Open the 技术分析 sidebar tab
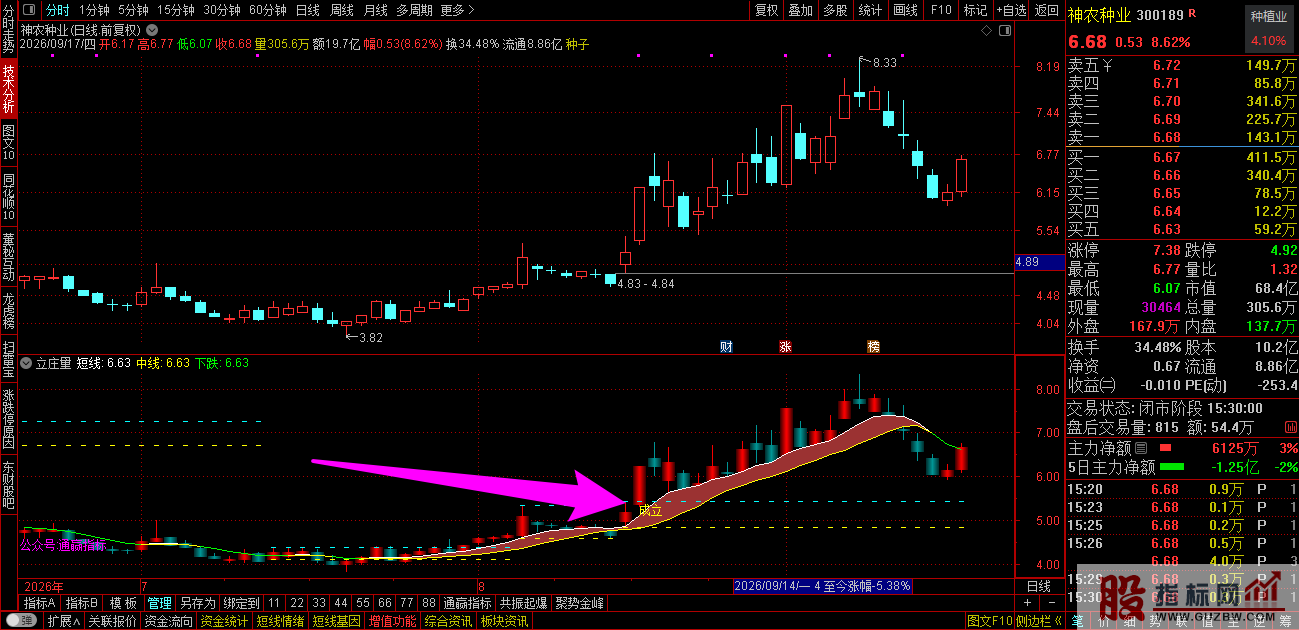The width and height of the screenshot is (1299, 630). [8, 87]
